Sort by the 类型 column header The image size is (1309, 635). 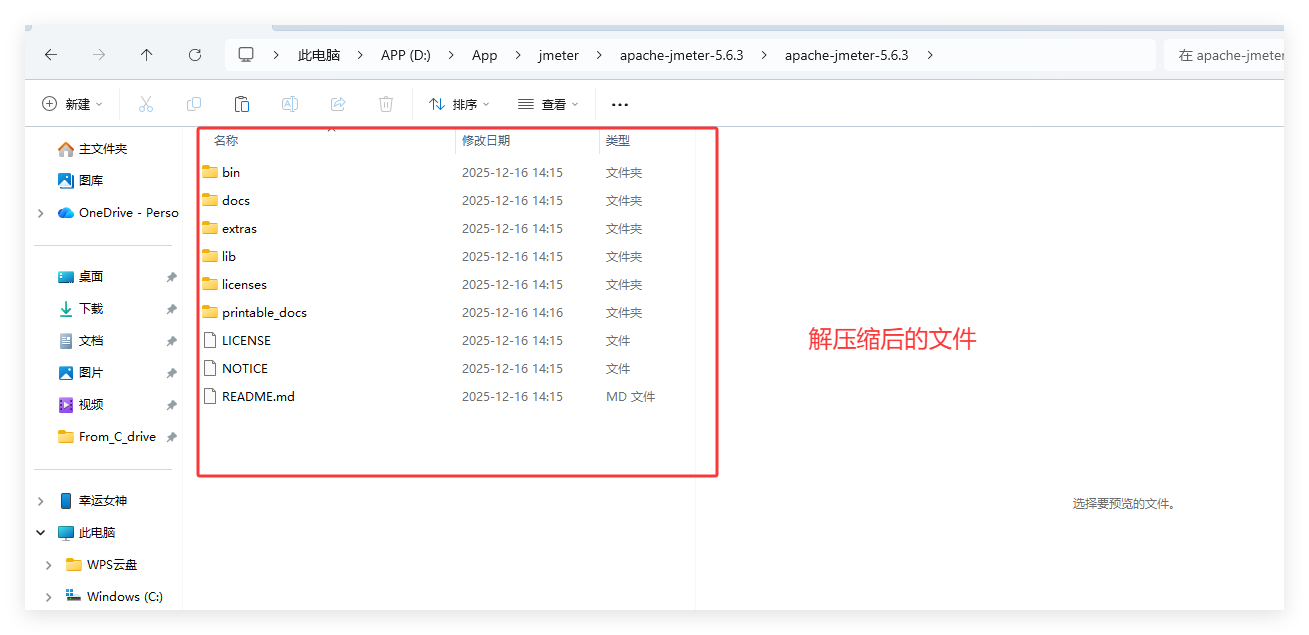(x=618, y=141)
